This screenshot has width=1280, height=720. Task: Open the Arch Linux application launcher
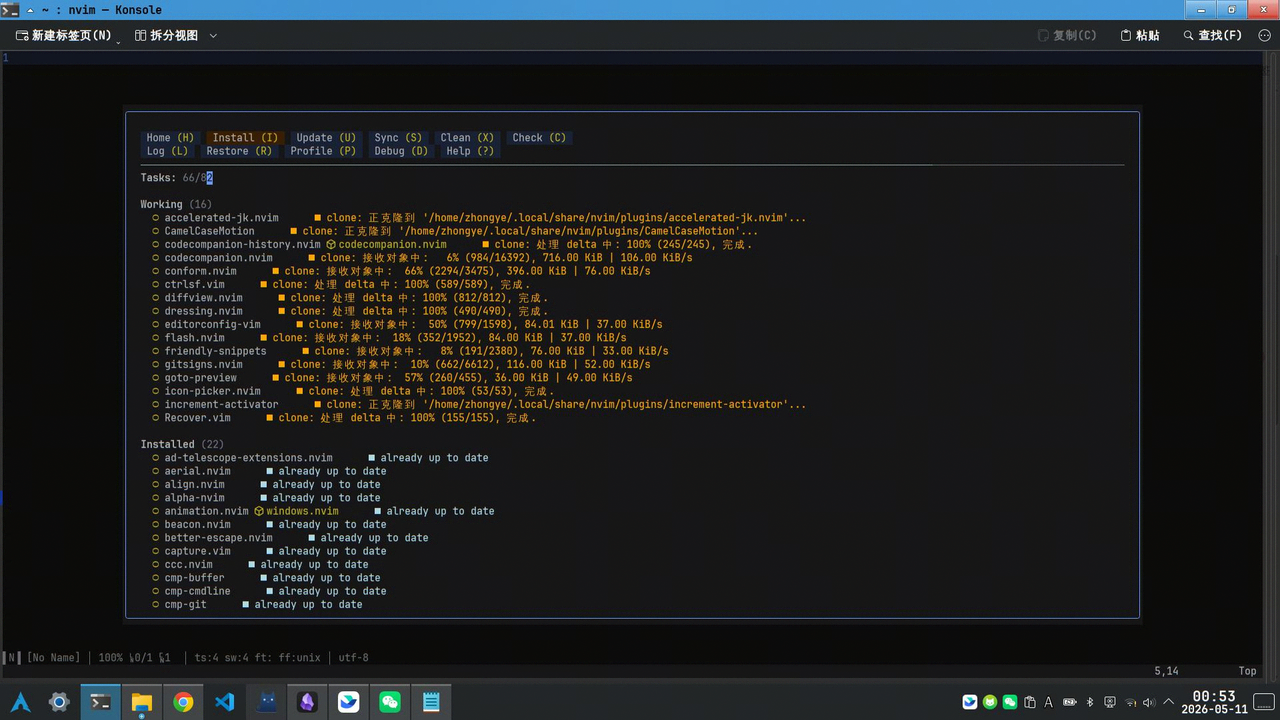[x=20, y=702]
